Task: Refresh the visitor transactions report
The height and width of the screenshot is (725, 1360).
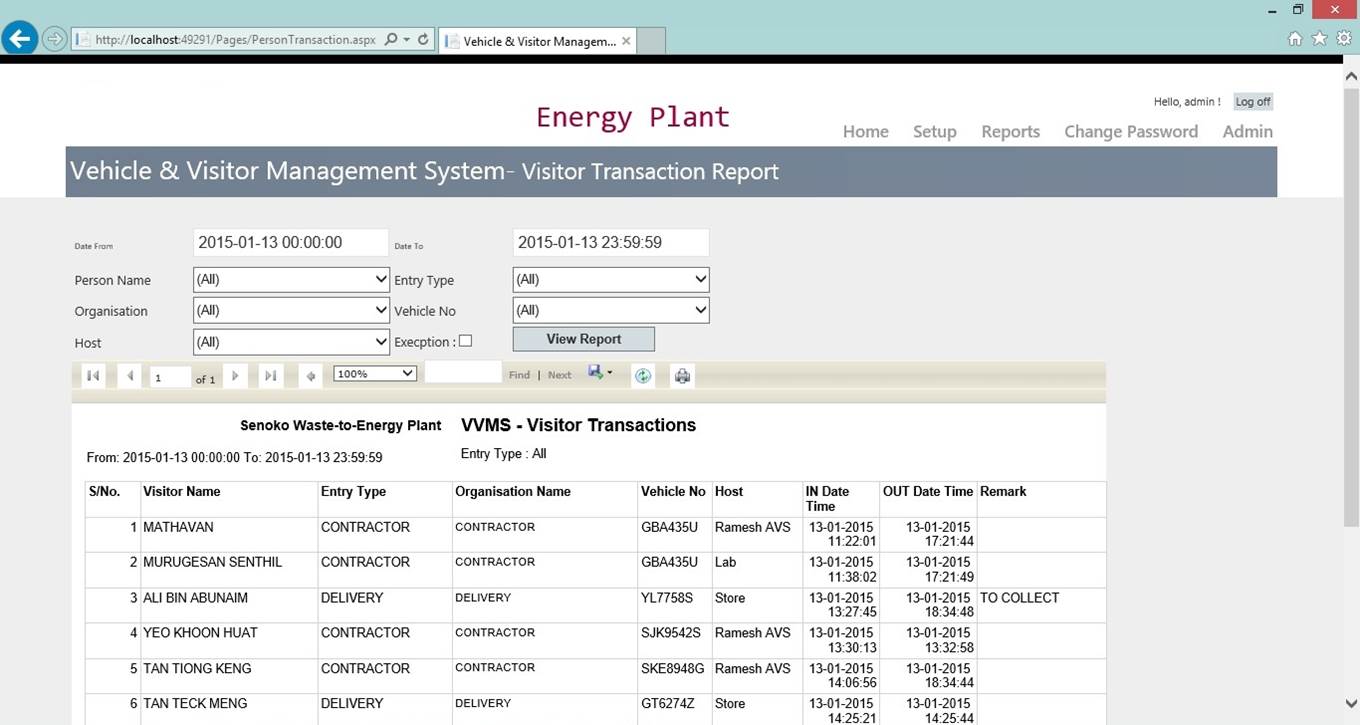Action: tap(643, 375)
